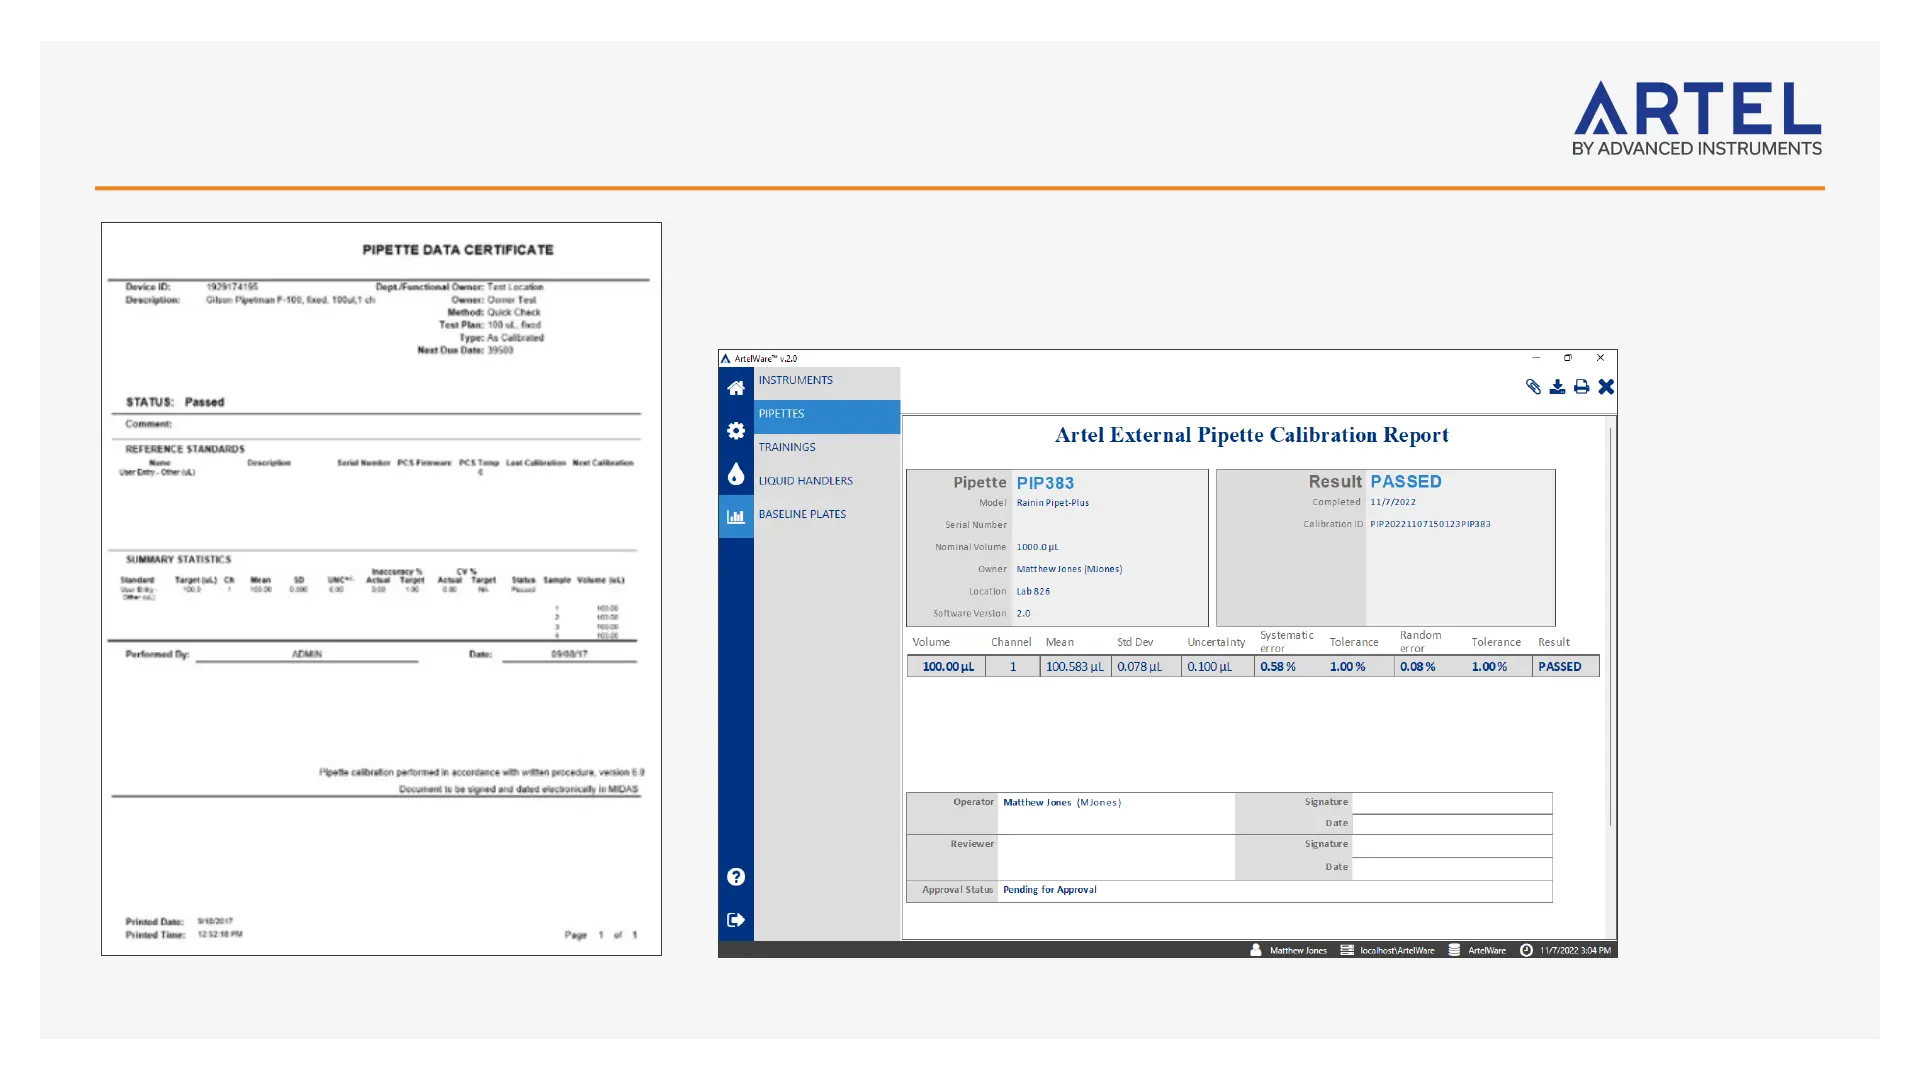
Task: Click the uncertainty 0.100 µL cell
Action: coord(1217,667)
